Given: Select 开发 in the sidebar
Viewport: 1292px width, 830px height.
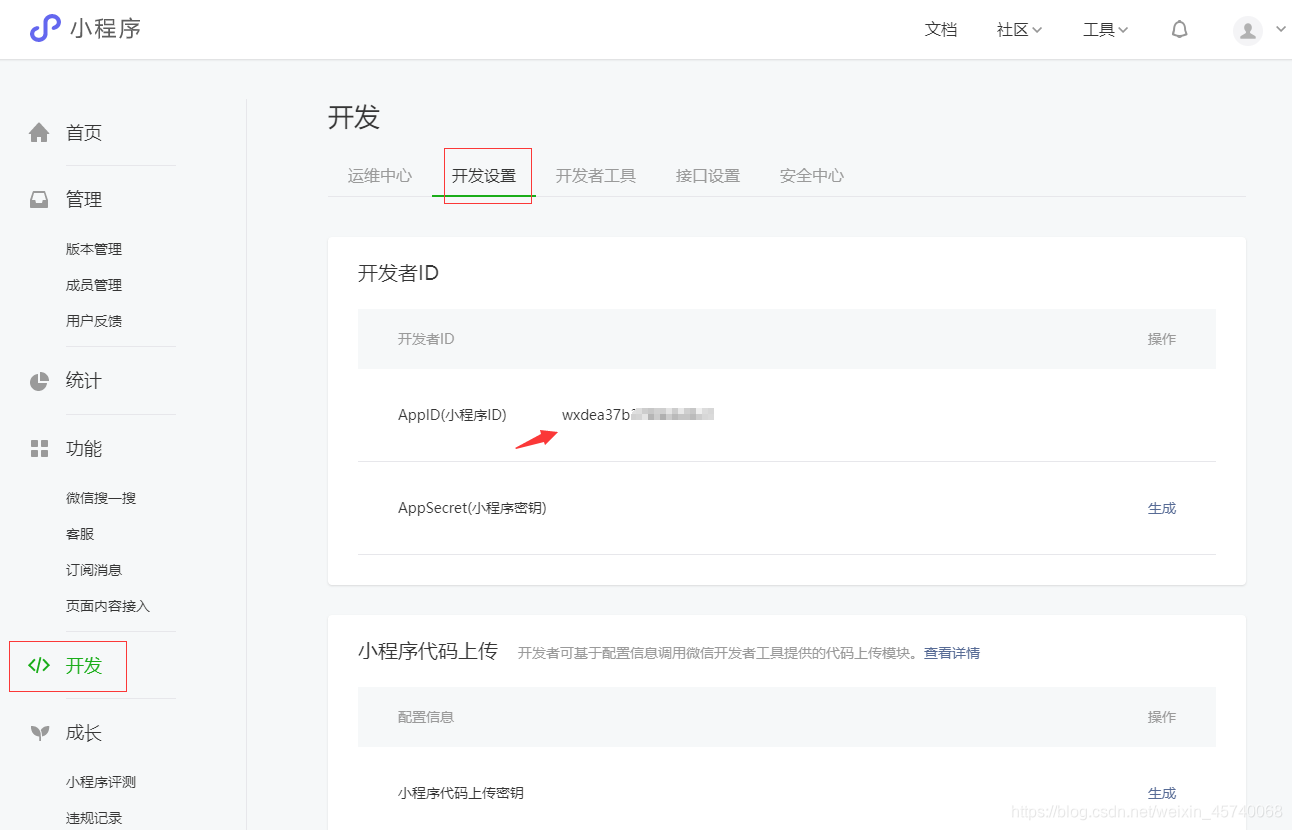Looking at the screenshot, I should 84,666.
